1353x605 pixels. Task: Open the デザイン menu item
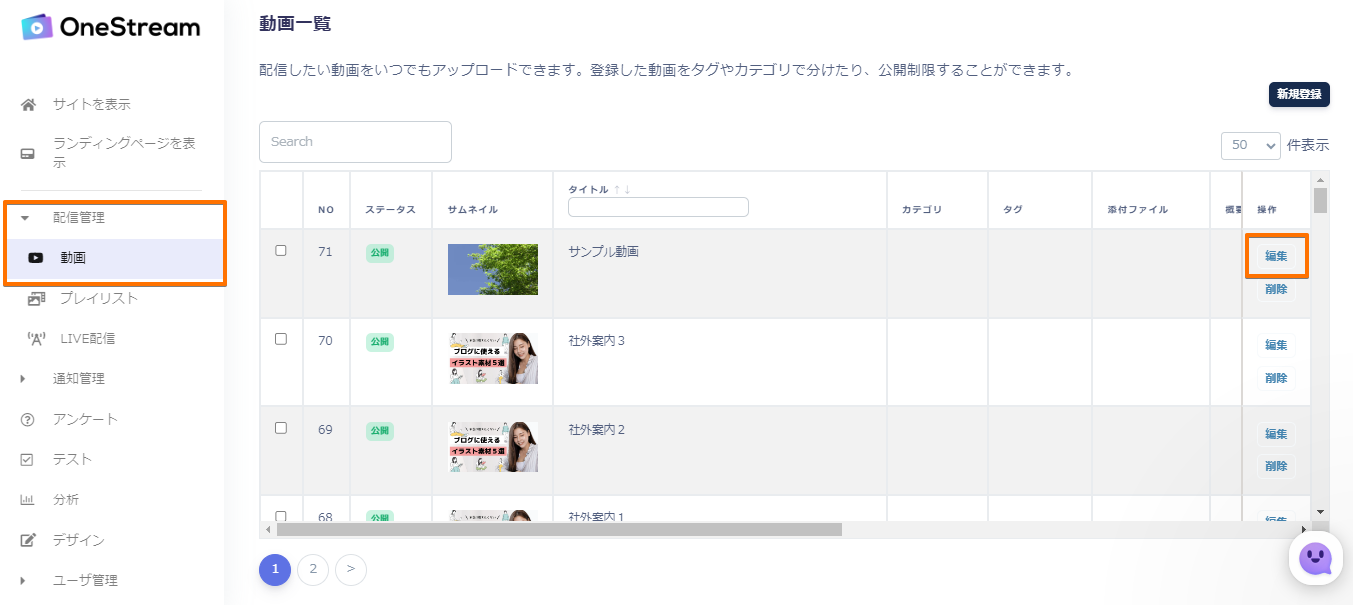[78, 540]
